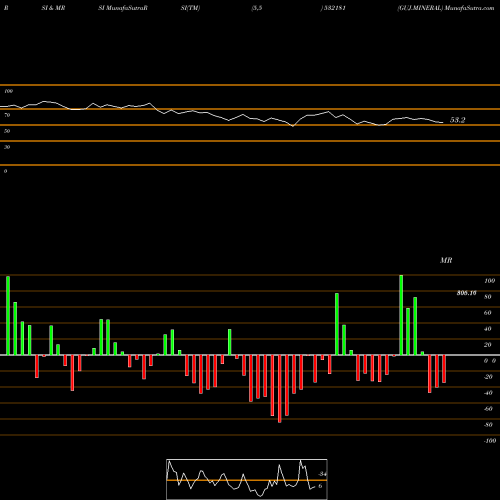Image resolution: width=500 pixels, height=500 pixels.
Task: Click the tallest green MR bar near the right
Action: pyautogui.click(x=401, y=315)
